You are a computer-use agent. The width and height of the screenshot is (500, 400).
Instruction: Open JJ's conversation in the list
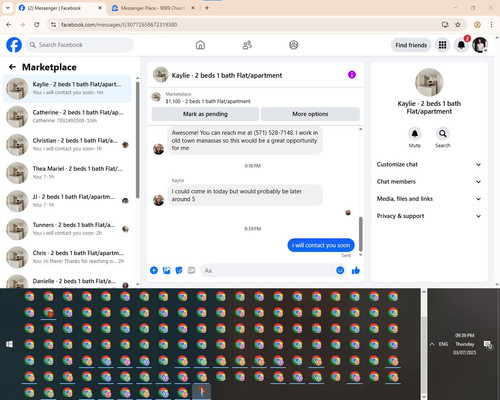(67, 201)
